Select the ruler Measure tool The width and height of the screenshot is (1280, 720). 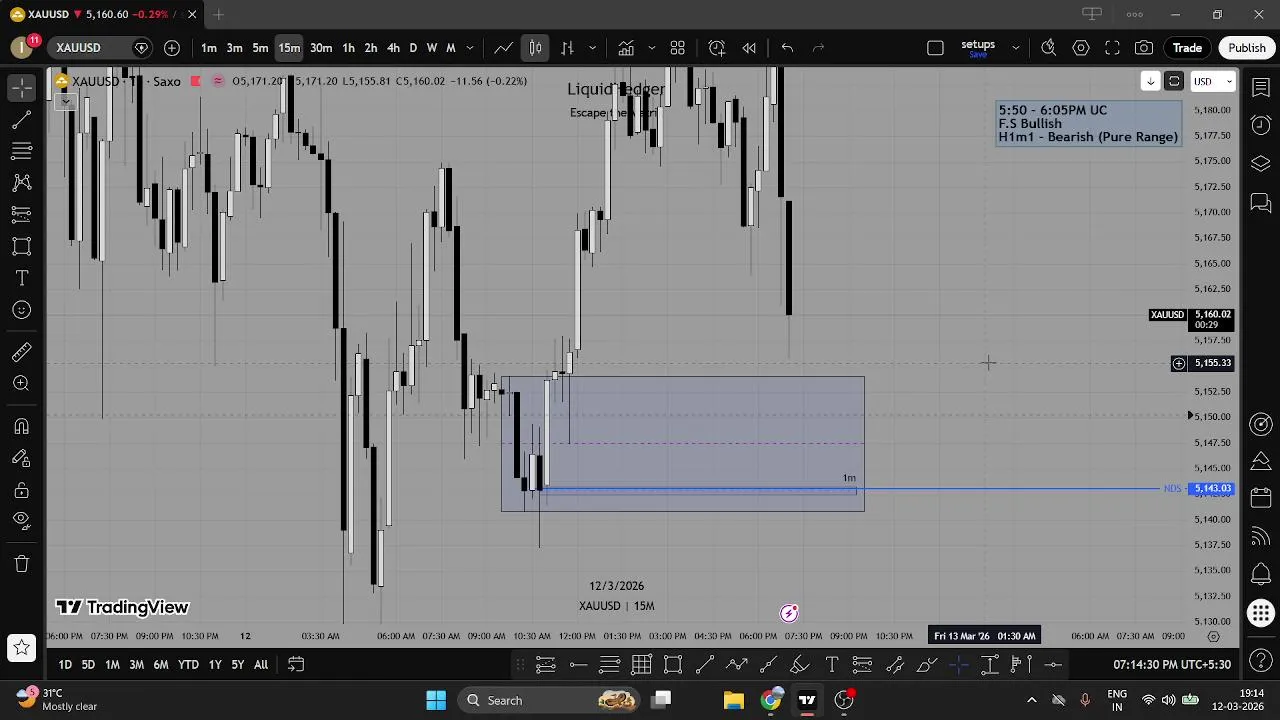(x=21, y=352)
